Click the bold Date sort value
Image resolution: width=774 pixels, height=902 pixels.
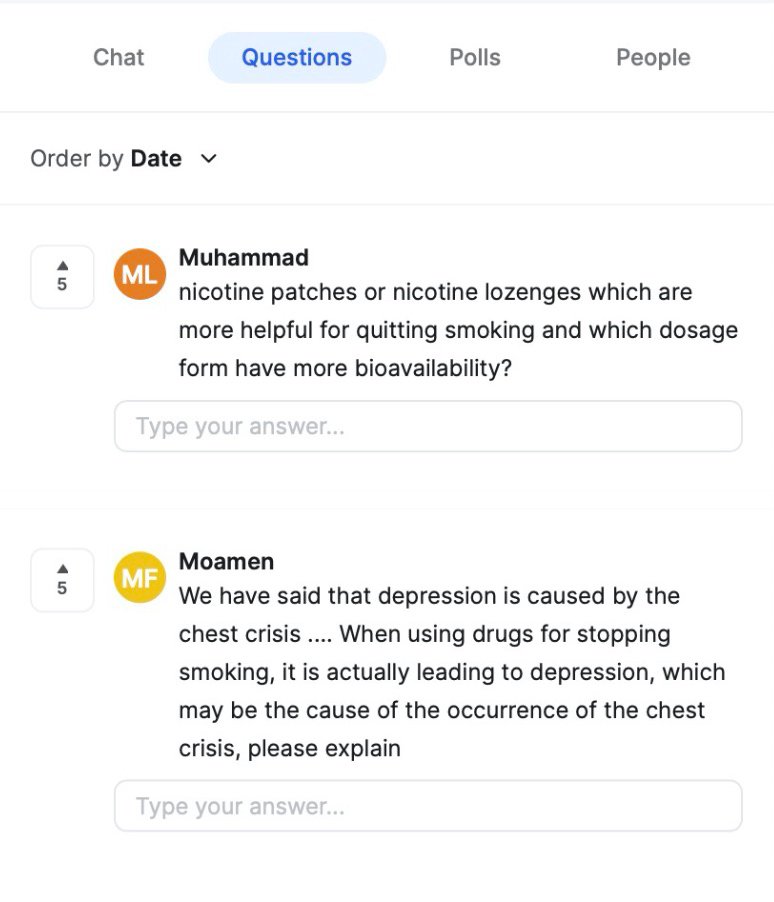tap(156, 159)
